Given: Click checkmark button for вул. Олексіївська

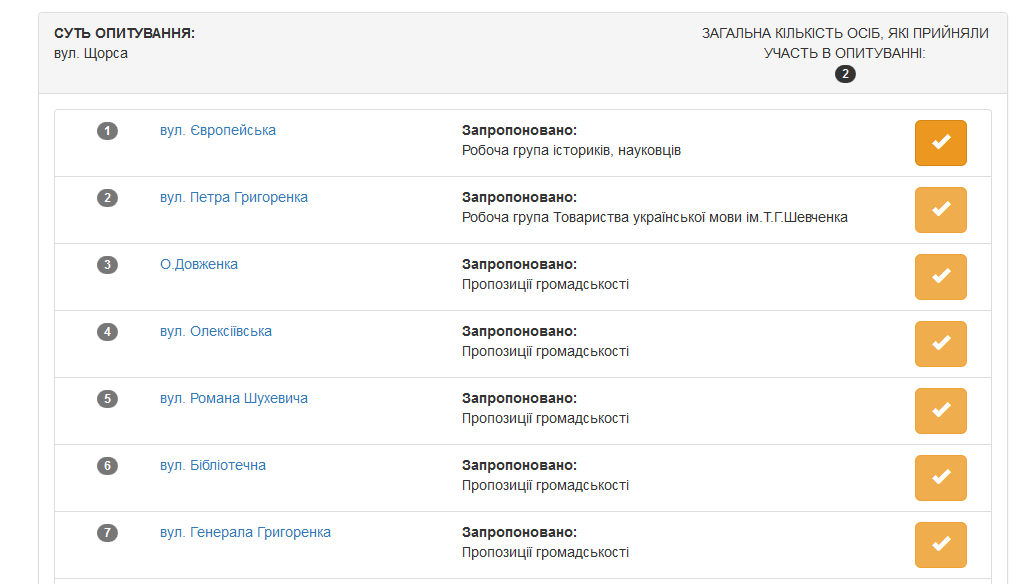Looking at the screenshot, I should [x=940, y=344].
